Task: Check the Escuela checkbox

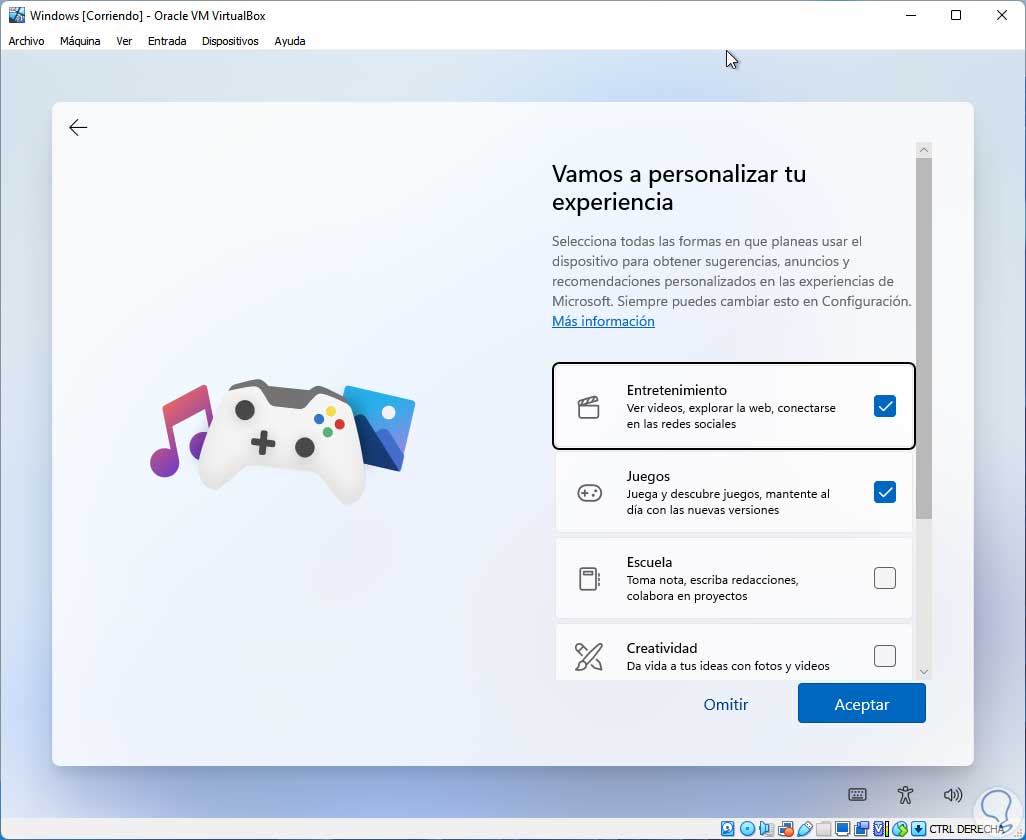Action: [x=884, y=578]
